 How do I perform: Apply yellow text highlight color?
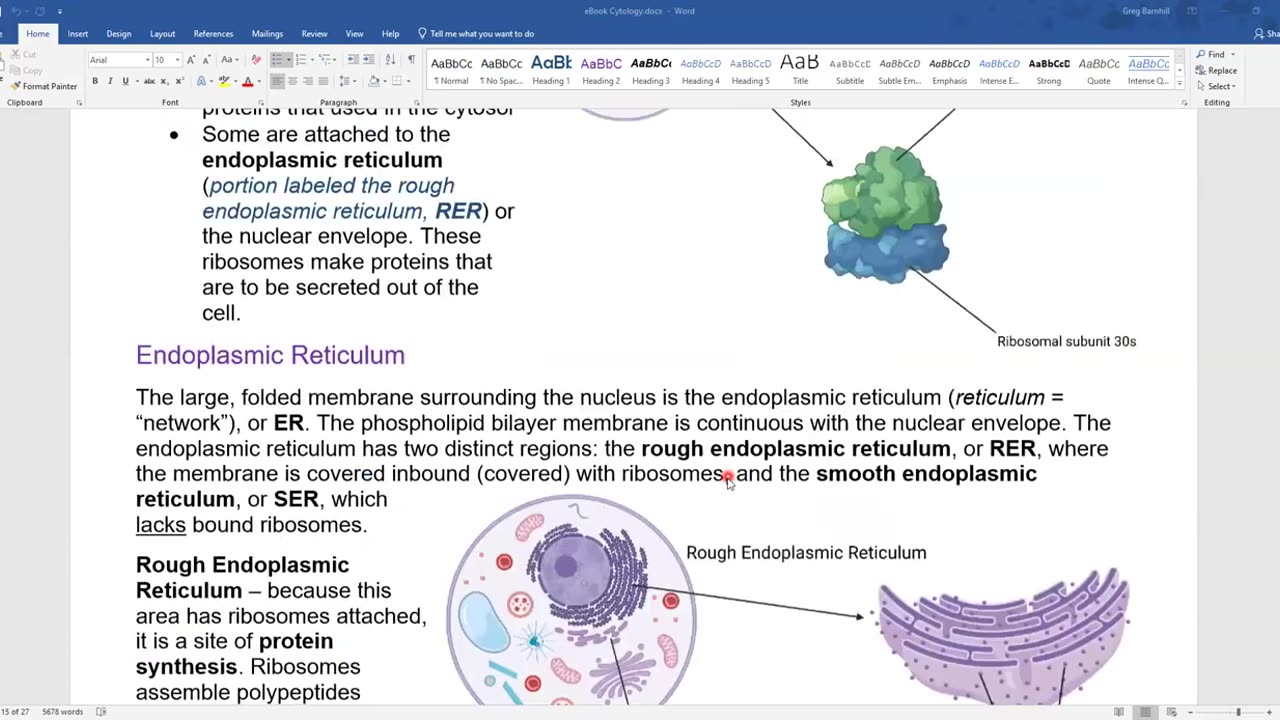224,81
